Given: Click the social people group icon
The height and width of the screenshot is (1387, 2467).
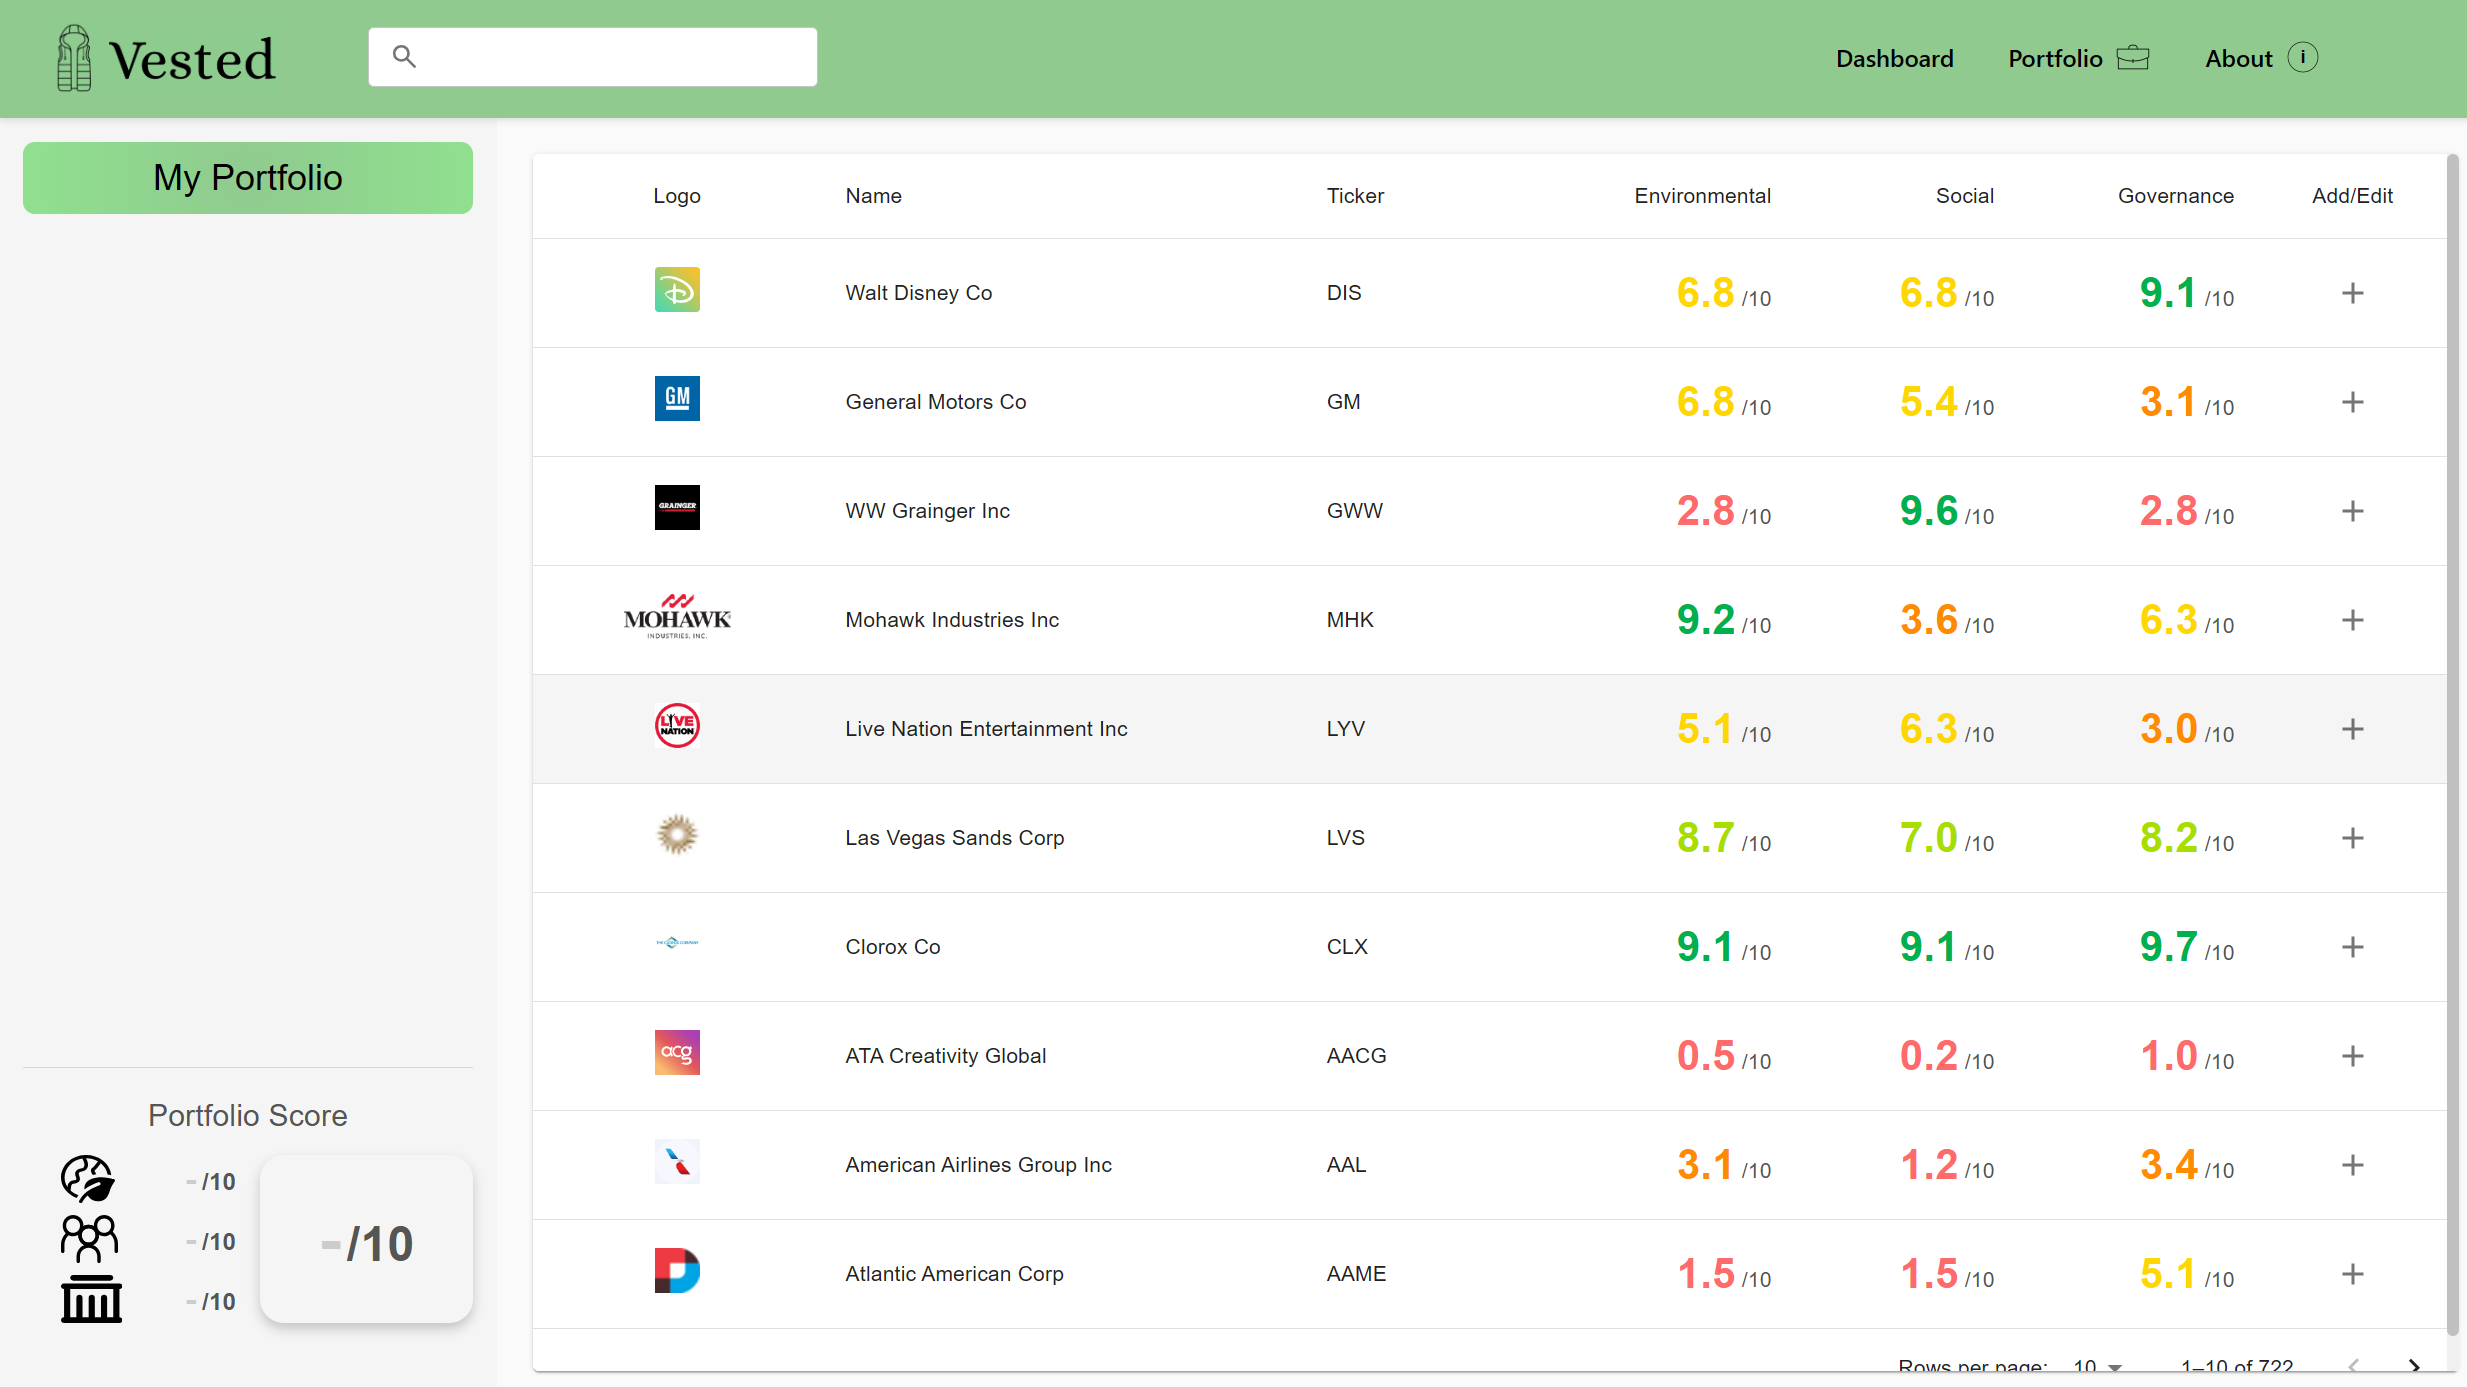Looking at the screenshot, I should [x=89, y=1239].
